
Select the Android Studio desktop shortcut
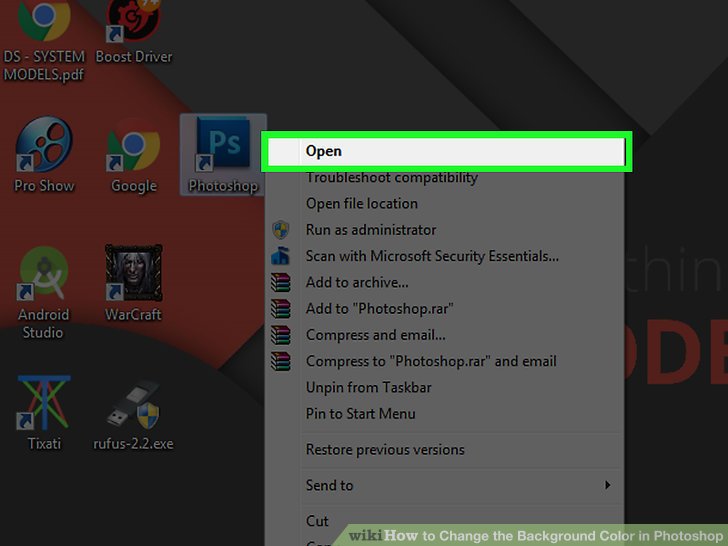(44, 292)
